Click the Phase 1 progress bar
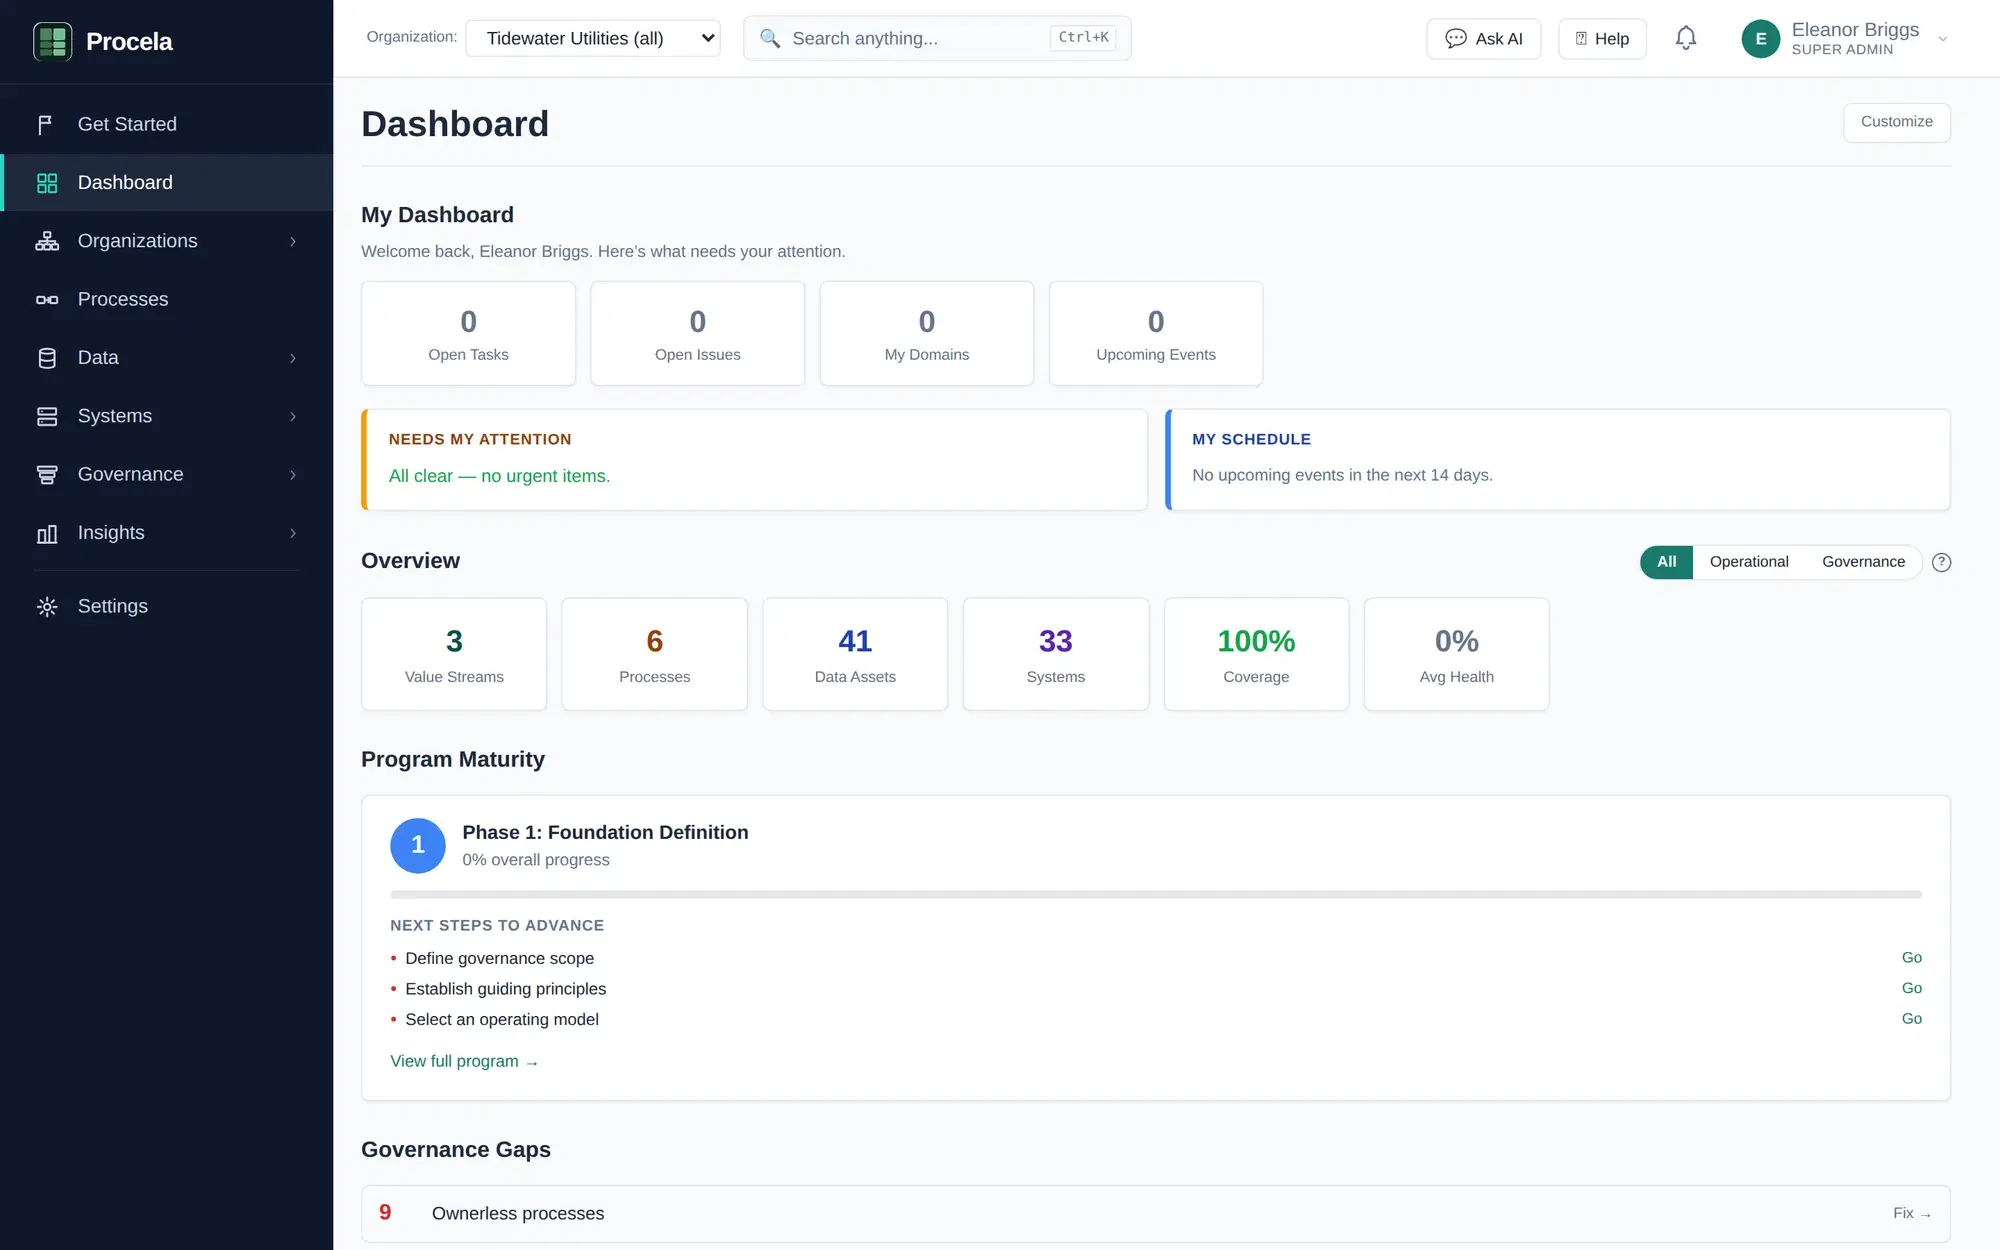2000x1250 pixels. [1155, 894]
